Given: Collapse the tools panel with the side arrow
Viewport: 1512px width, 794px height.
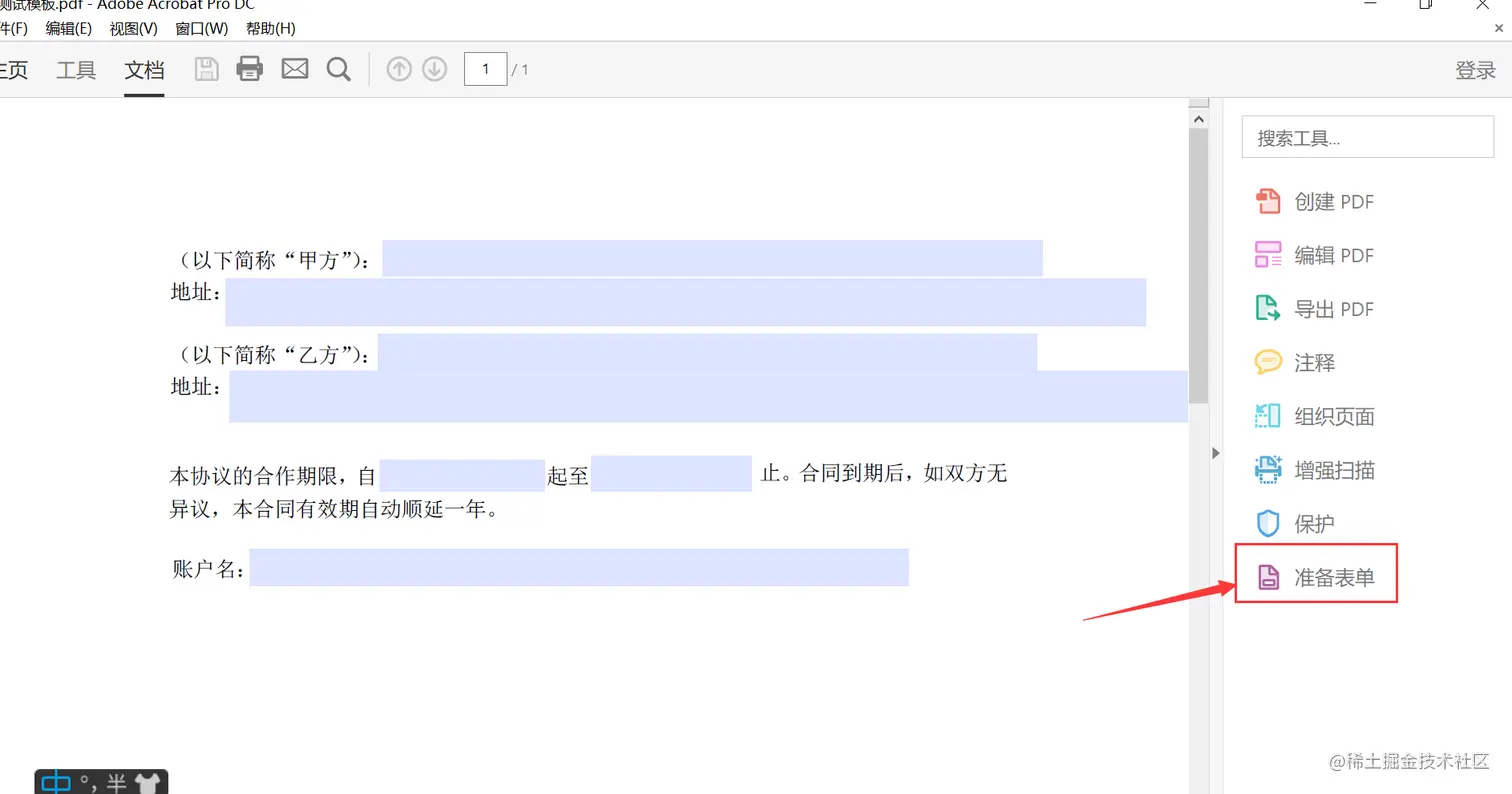Looking at the screenshot, I should [x=1215, y=452].
